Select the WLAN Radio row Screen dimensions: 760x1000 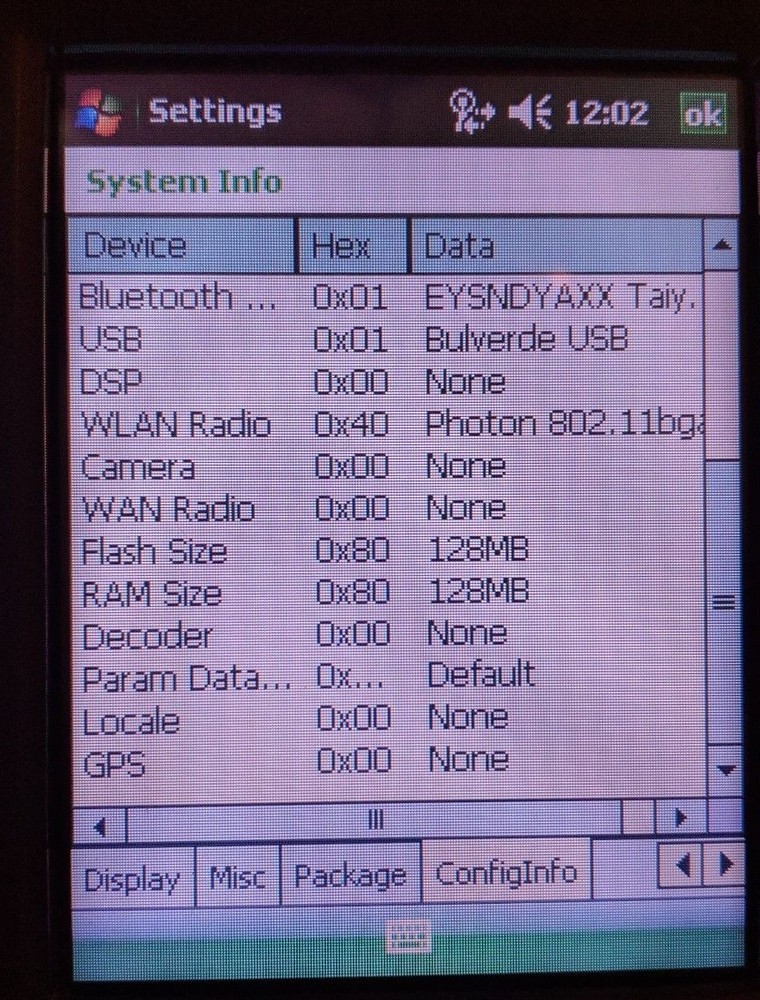[386, 424]
